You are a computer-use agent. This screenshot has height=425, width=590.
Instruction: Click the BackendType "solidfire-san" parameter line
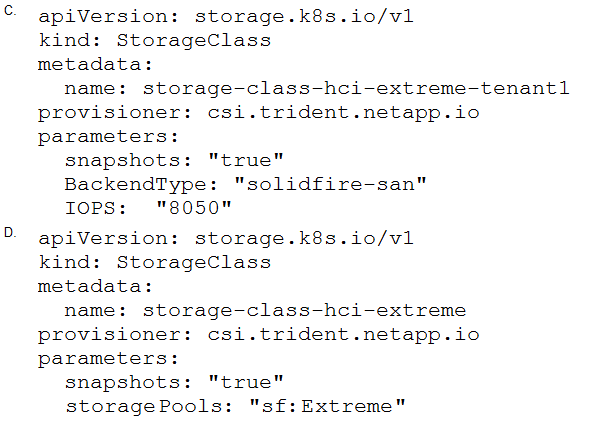245,185
